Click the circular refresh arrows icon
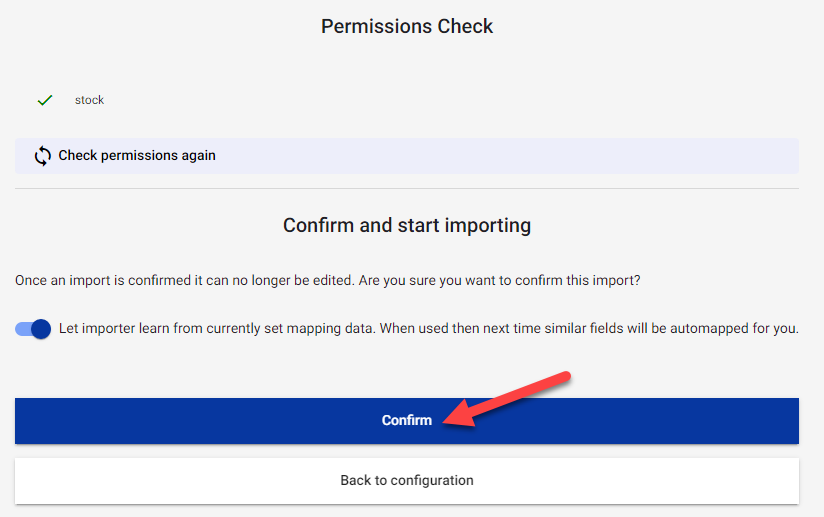This screenshot has width=824, height=517. (42, 156)
